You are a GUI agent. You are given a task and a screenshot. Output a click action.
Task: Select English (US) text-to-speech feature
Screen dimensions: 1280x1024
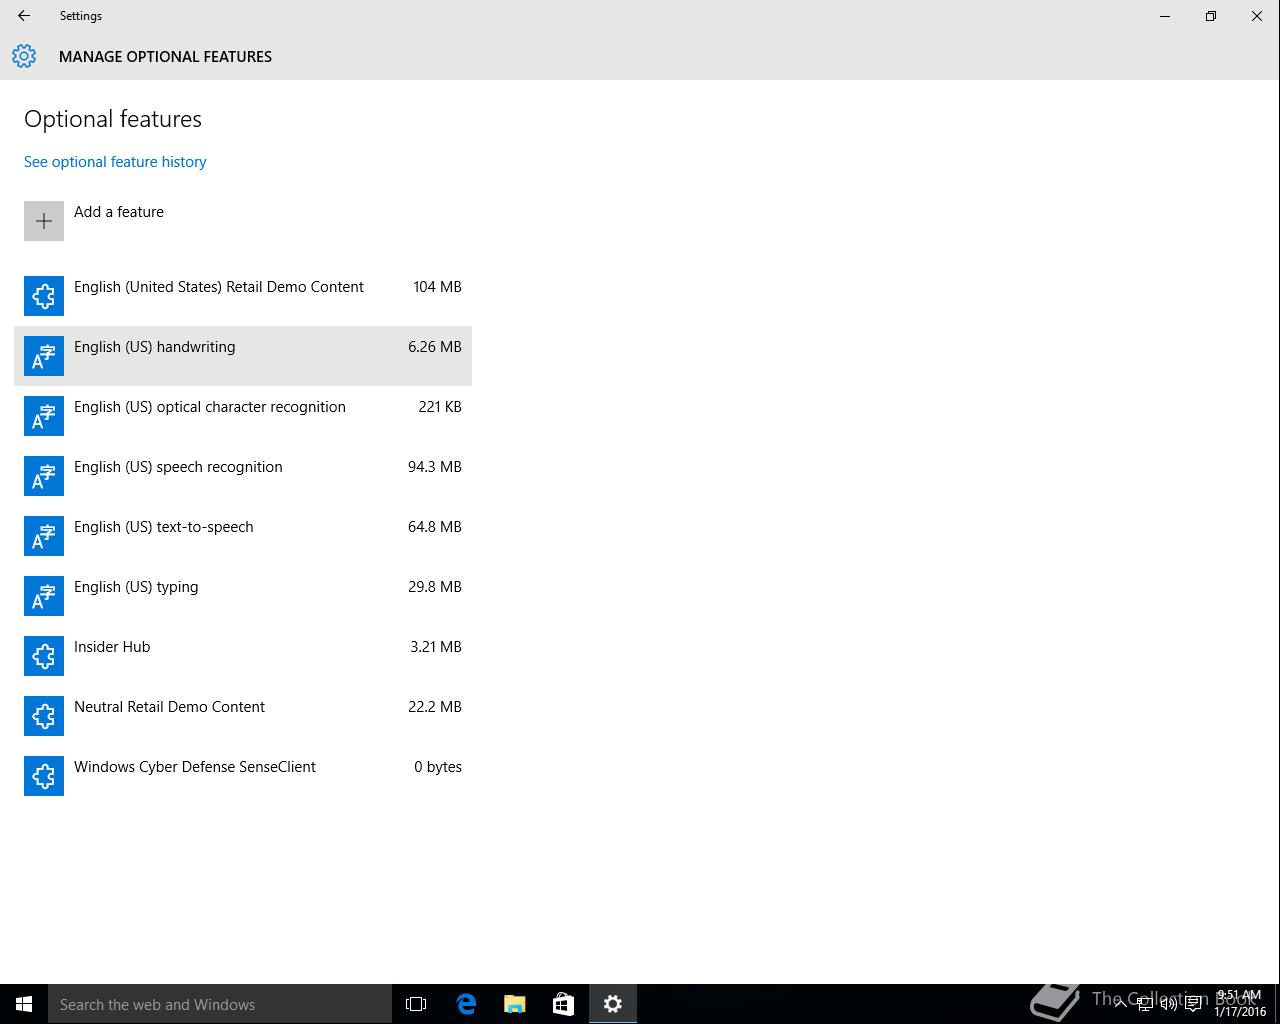click(x=243, y=536)
